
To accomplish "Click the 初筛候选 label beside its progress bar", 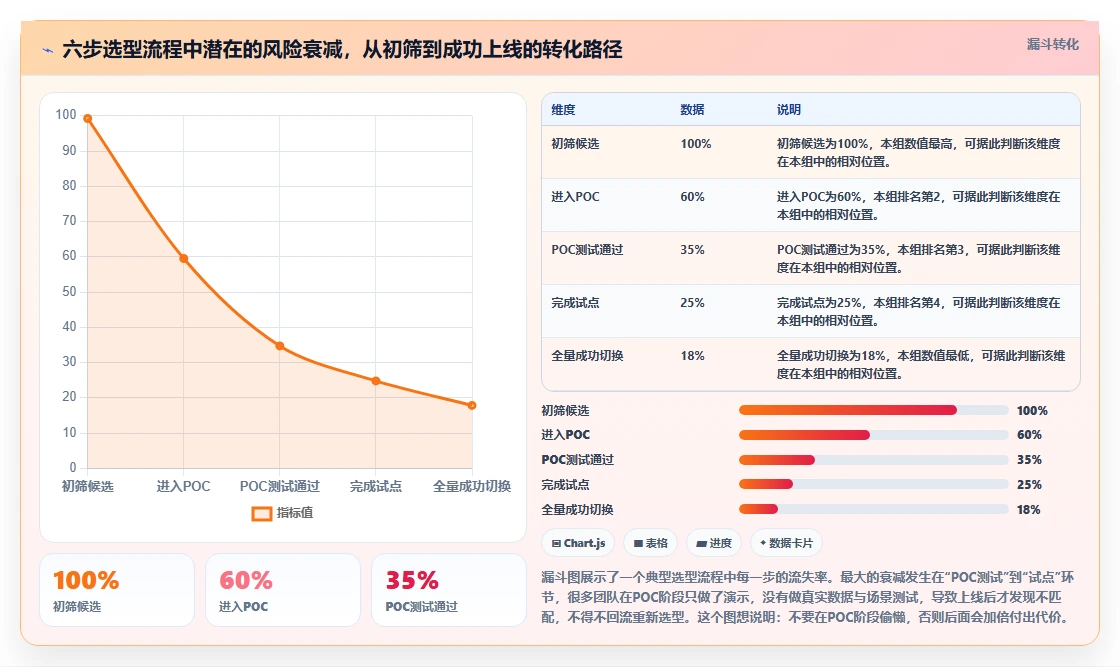I will pyautogui.click(x=565, y=411).
